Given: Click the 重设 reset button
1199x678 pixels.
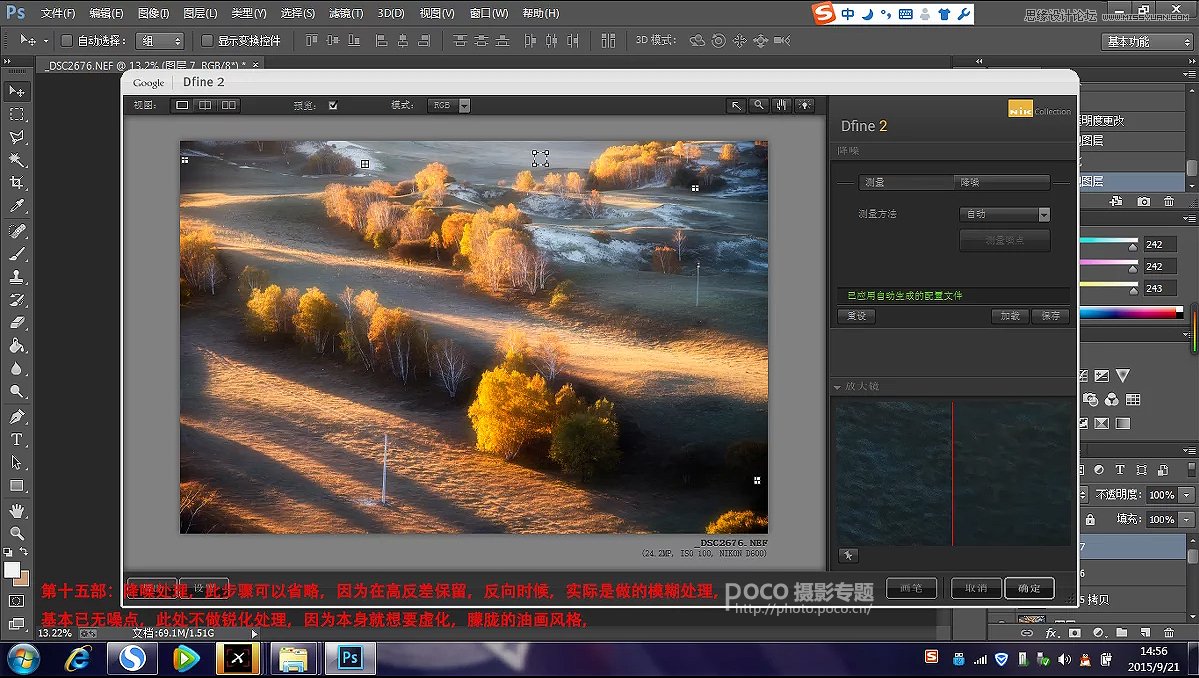Looking at the screenshot, I should (x=856, y=316).
